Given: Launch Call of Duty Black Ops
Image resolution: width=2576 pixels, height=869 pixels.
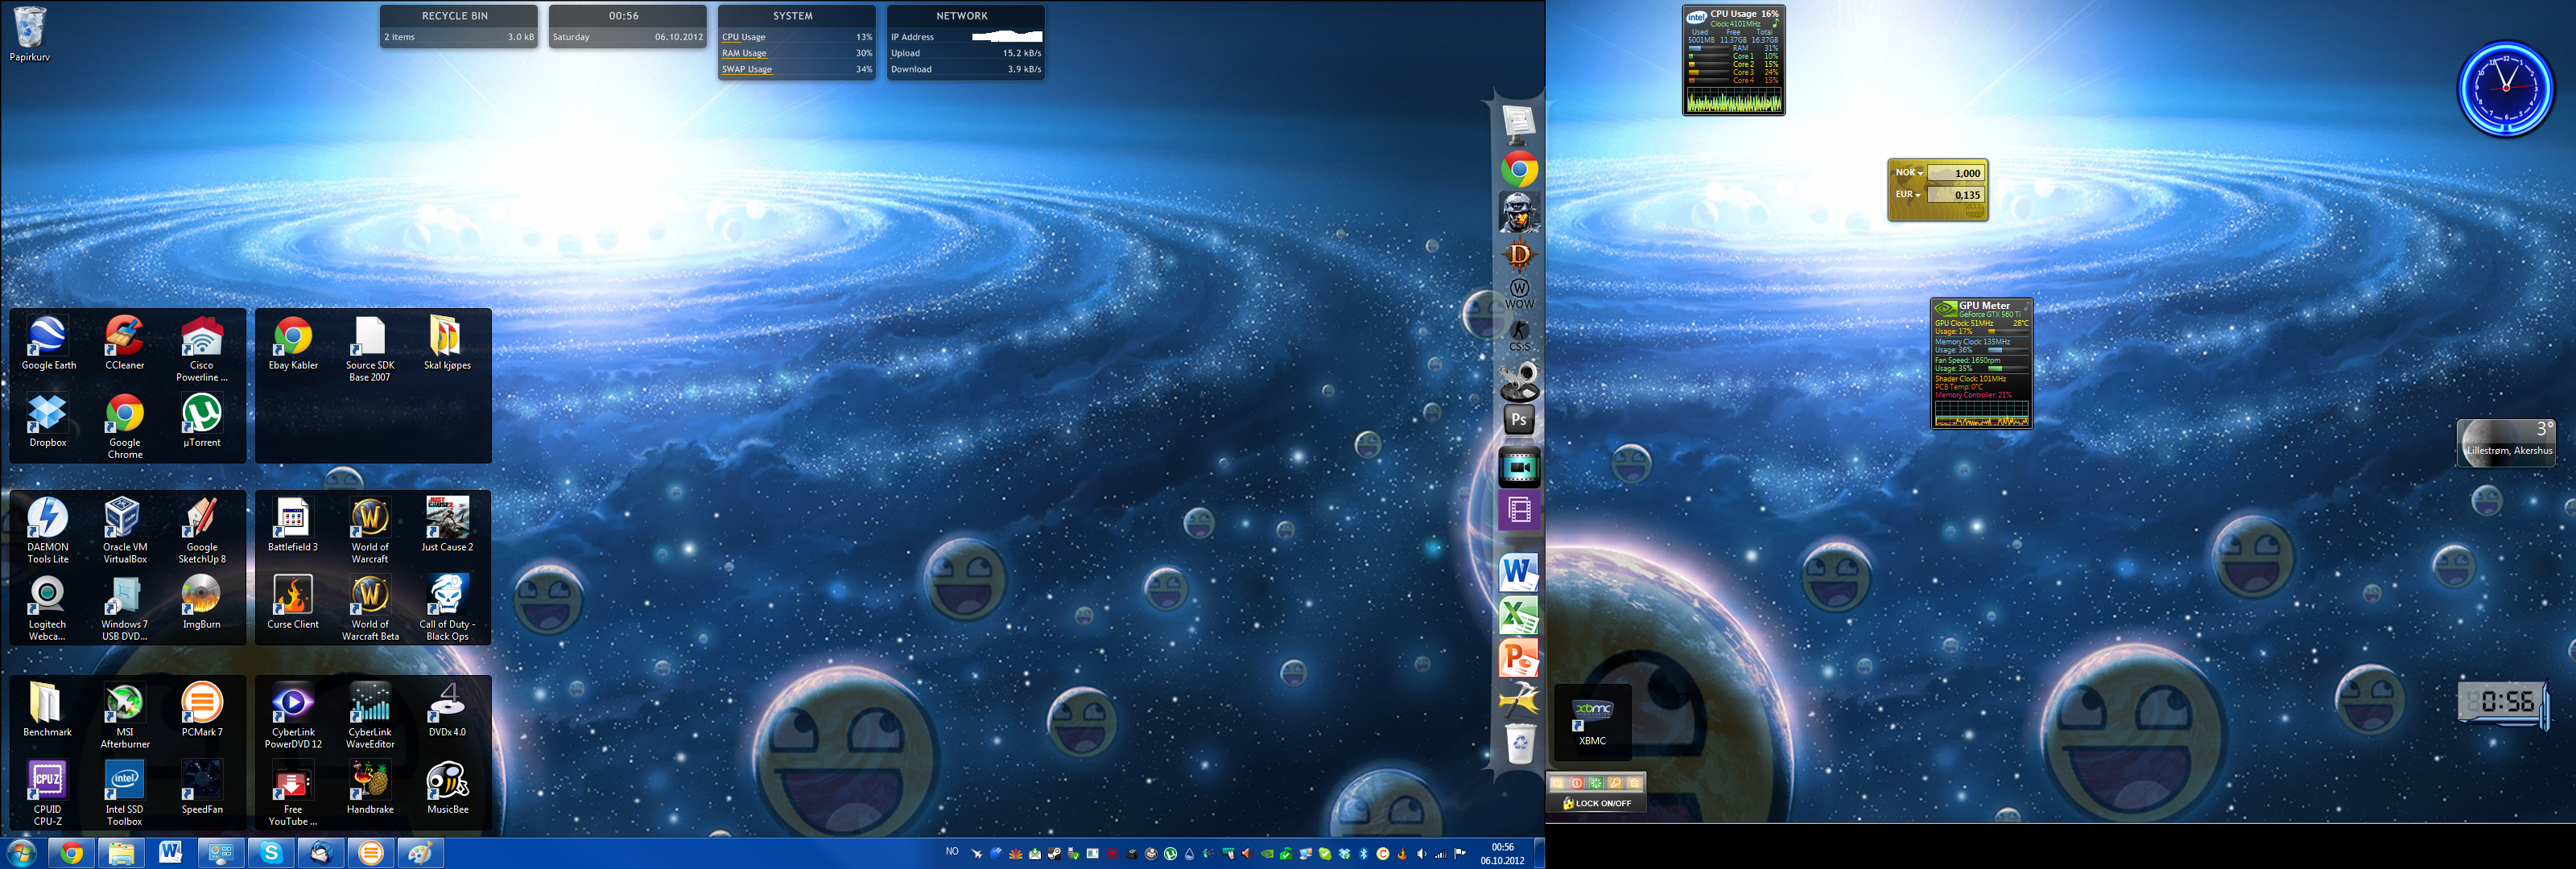Looking at the screenshot, I should click(447, 608).
